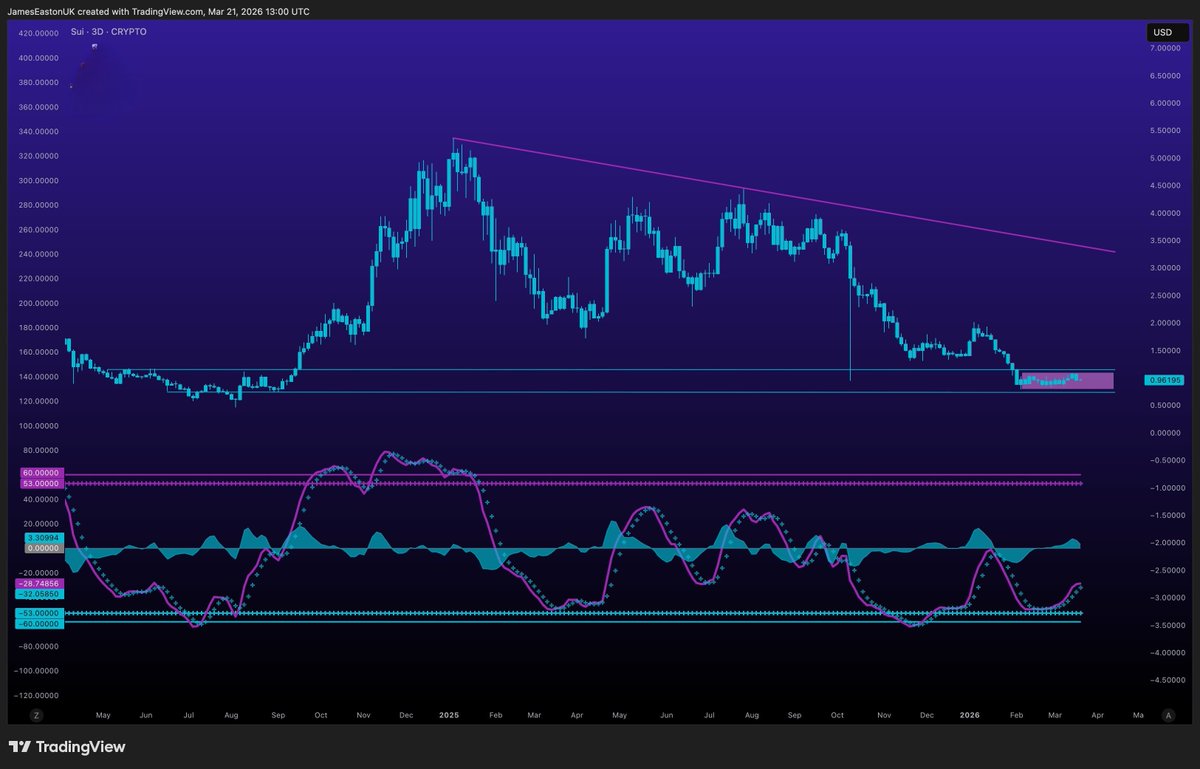Click 2.00000 on the right price scale
1200x769 pixels.
(x=1166, y=323)
